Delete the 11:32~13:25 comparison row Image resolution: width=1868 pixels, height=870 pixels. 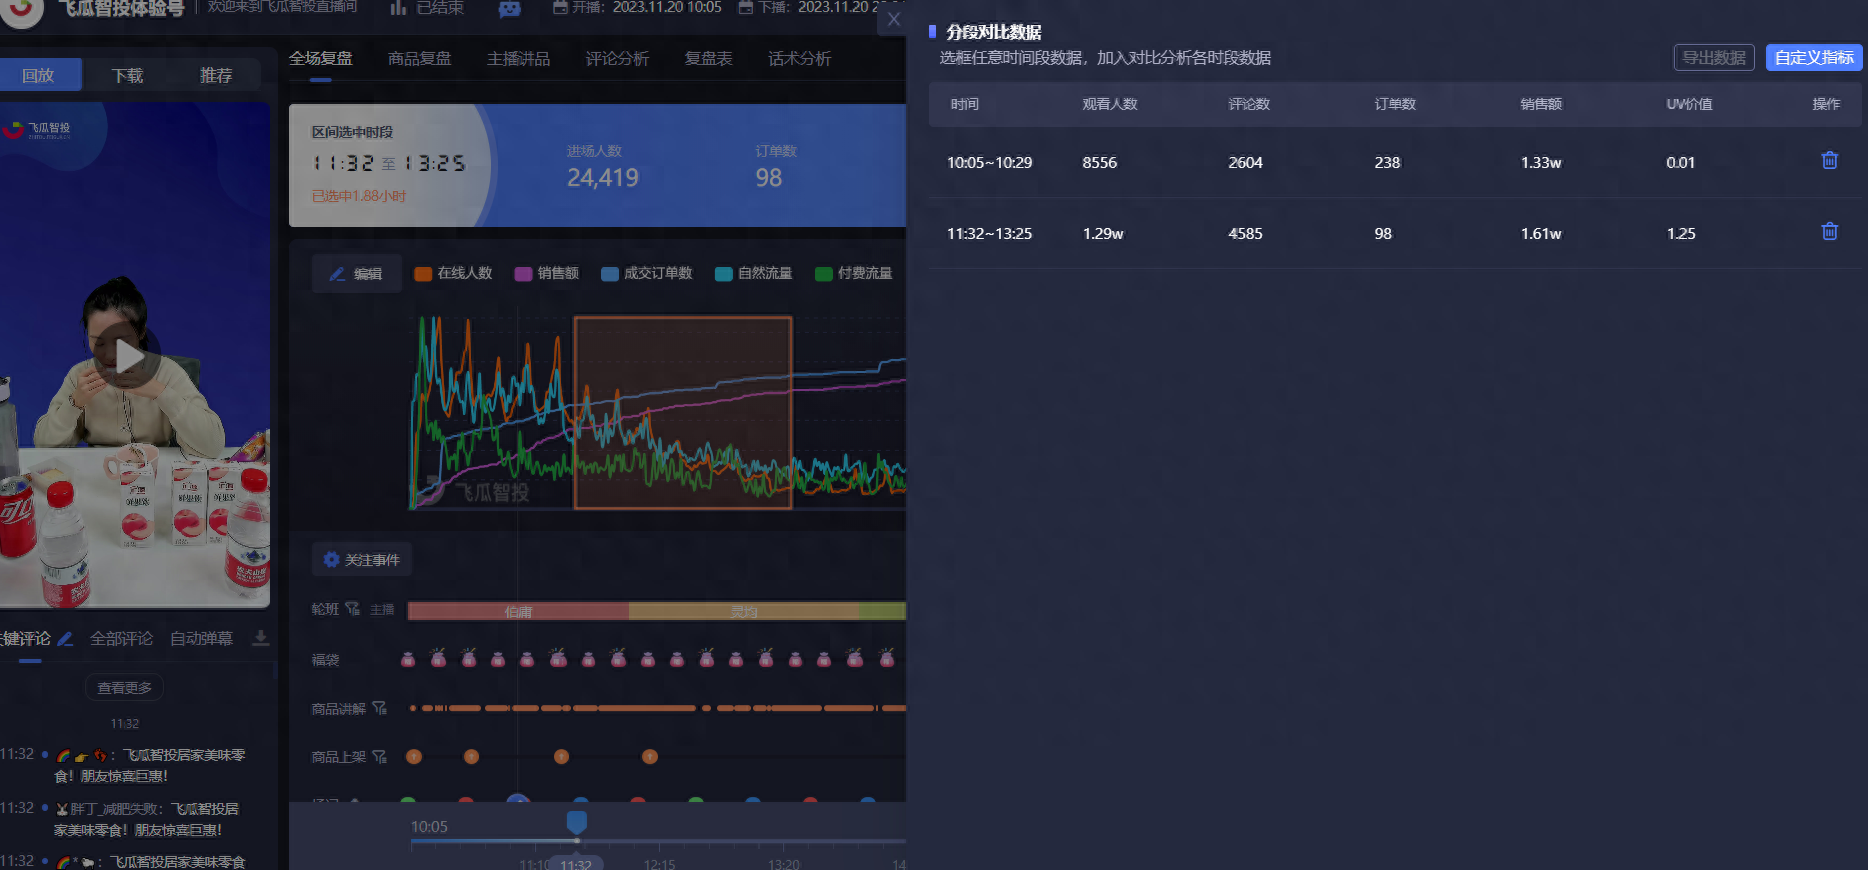tap(1829, 232)
